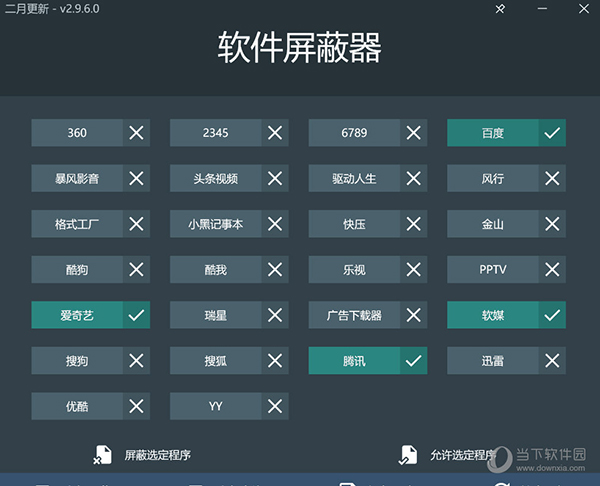Select the 搜狐 label
The height and width of the screenshot is (486, 600).
[x=215, y=360]
